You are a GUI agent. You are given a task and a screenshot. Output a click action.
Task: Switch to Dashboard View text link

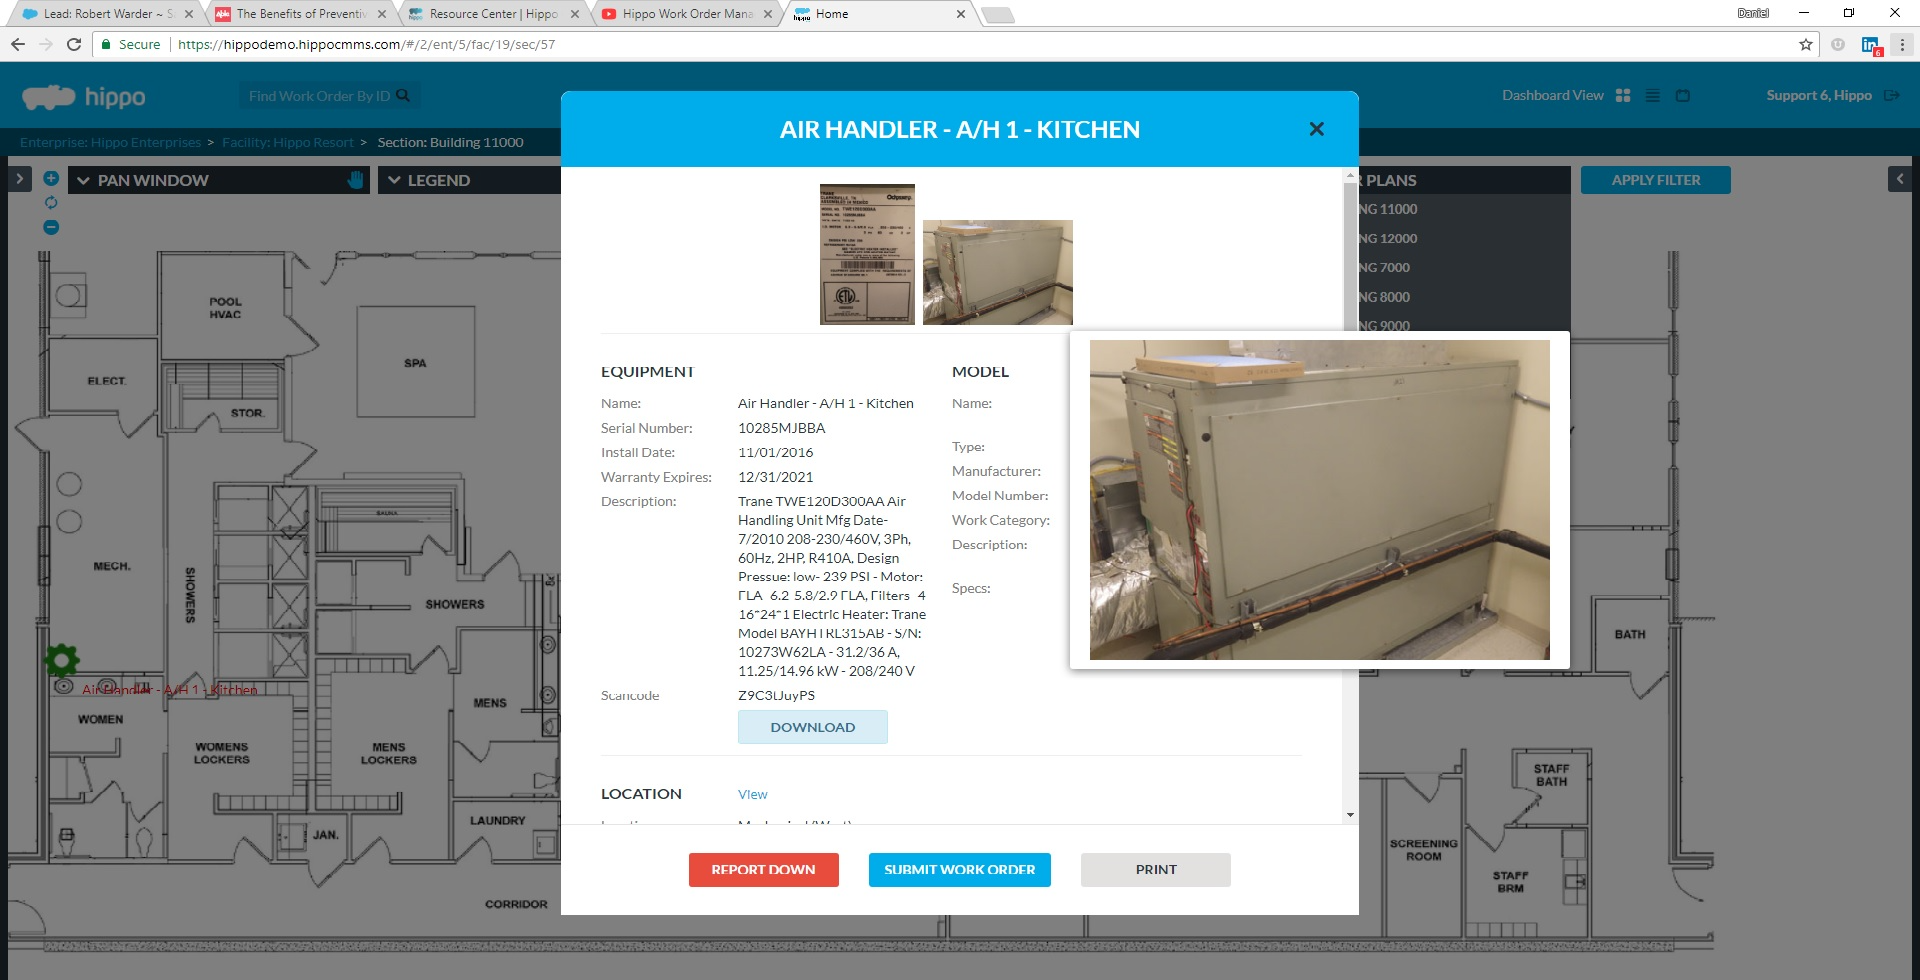click(x=1552, y=95)
